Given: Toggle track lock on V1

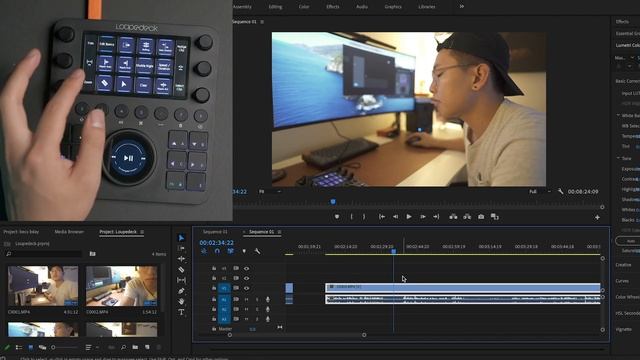Looking at the screenshot, I should tap(214, 288).
